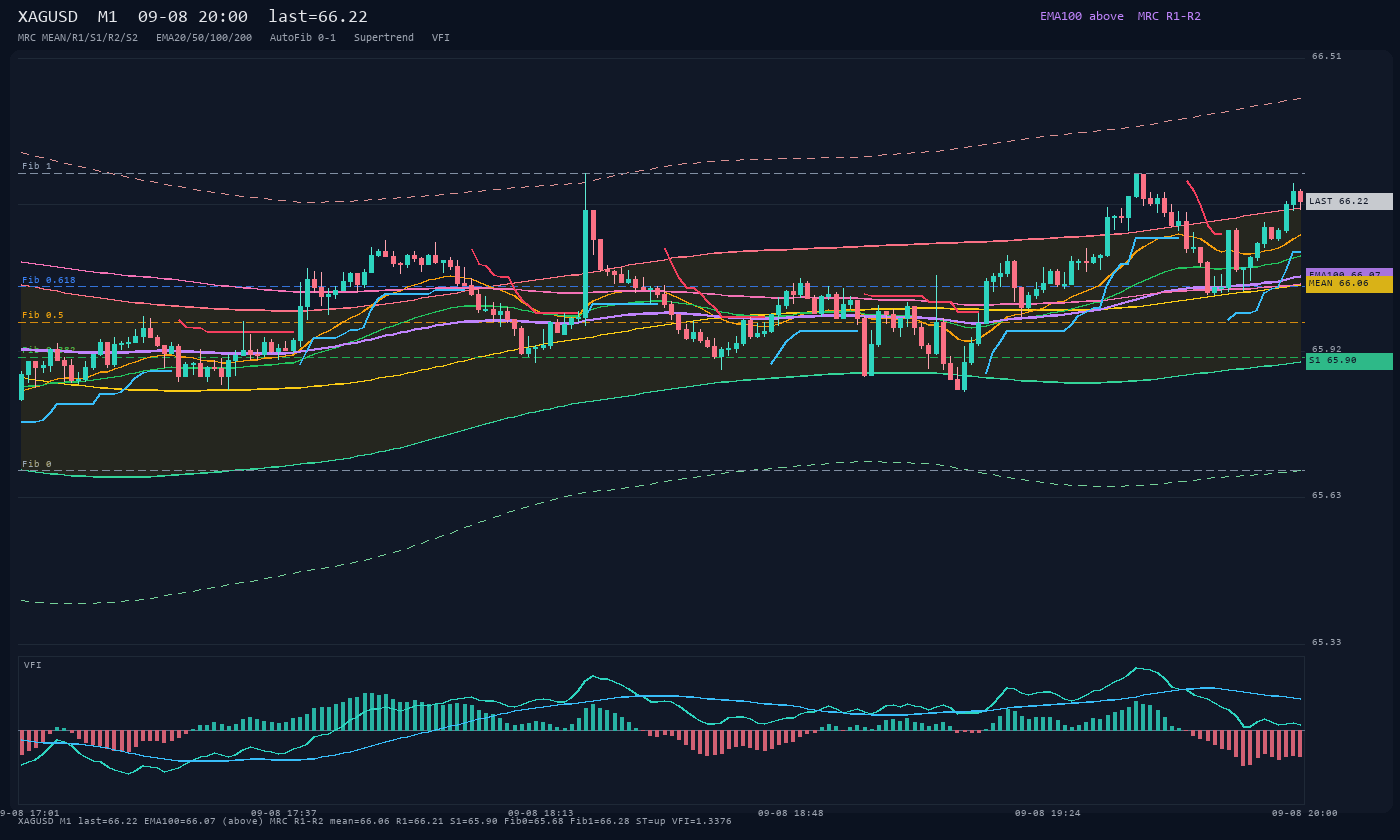Click the 09-08 20:00 timestamp in the header
Screen dimensions: 1400x840
coord(193,17)
